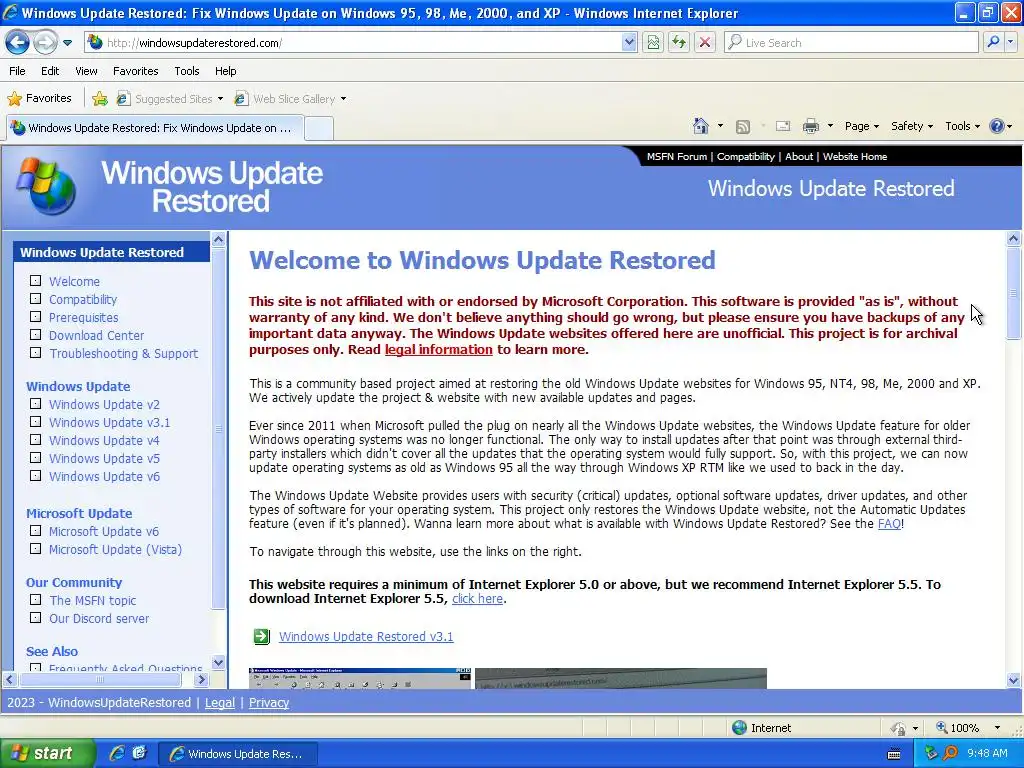Screen dimensions: 1024x768
Task: Select the Windows Update Restored tab
Action: 155,128
